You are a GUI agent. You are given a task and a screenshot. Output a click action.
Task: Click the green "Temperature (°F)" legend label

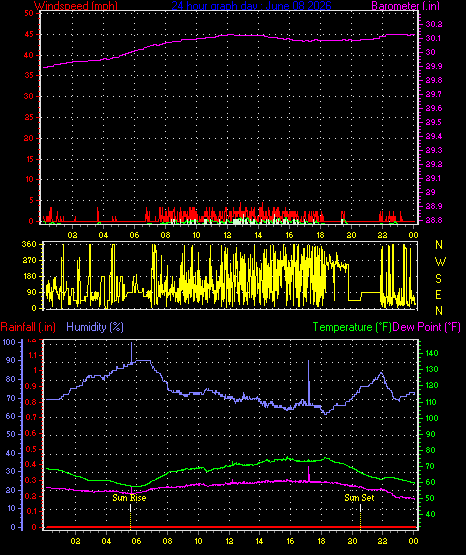(x=352, y=327)
